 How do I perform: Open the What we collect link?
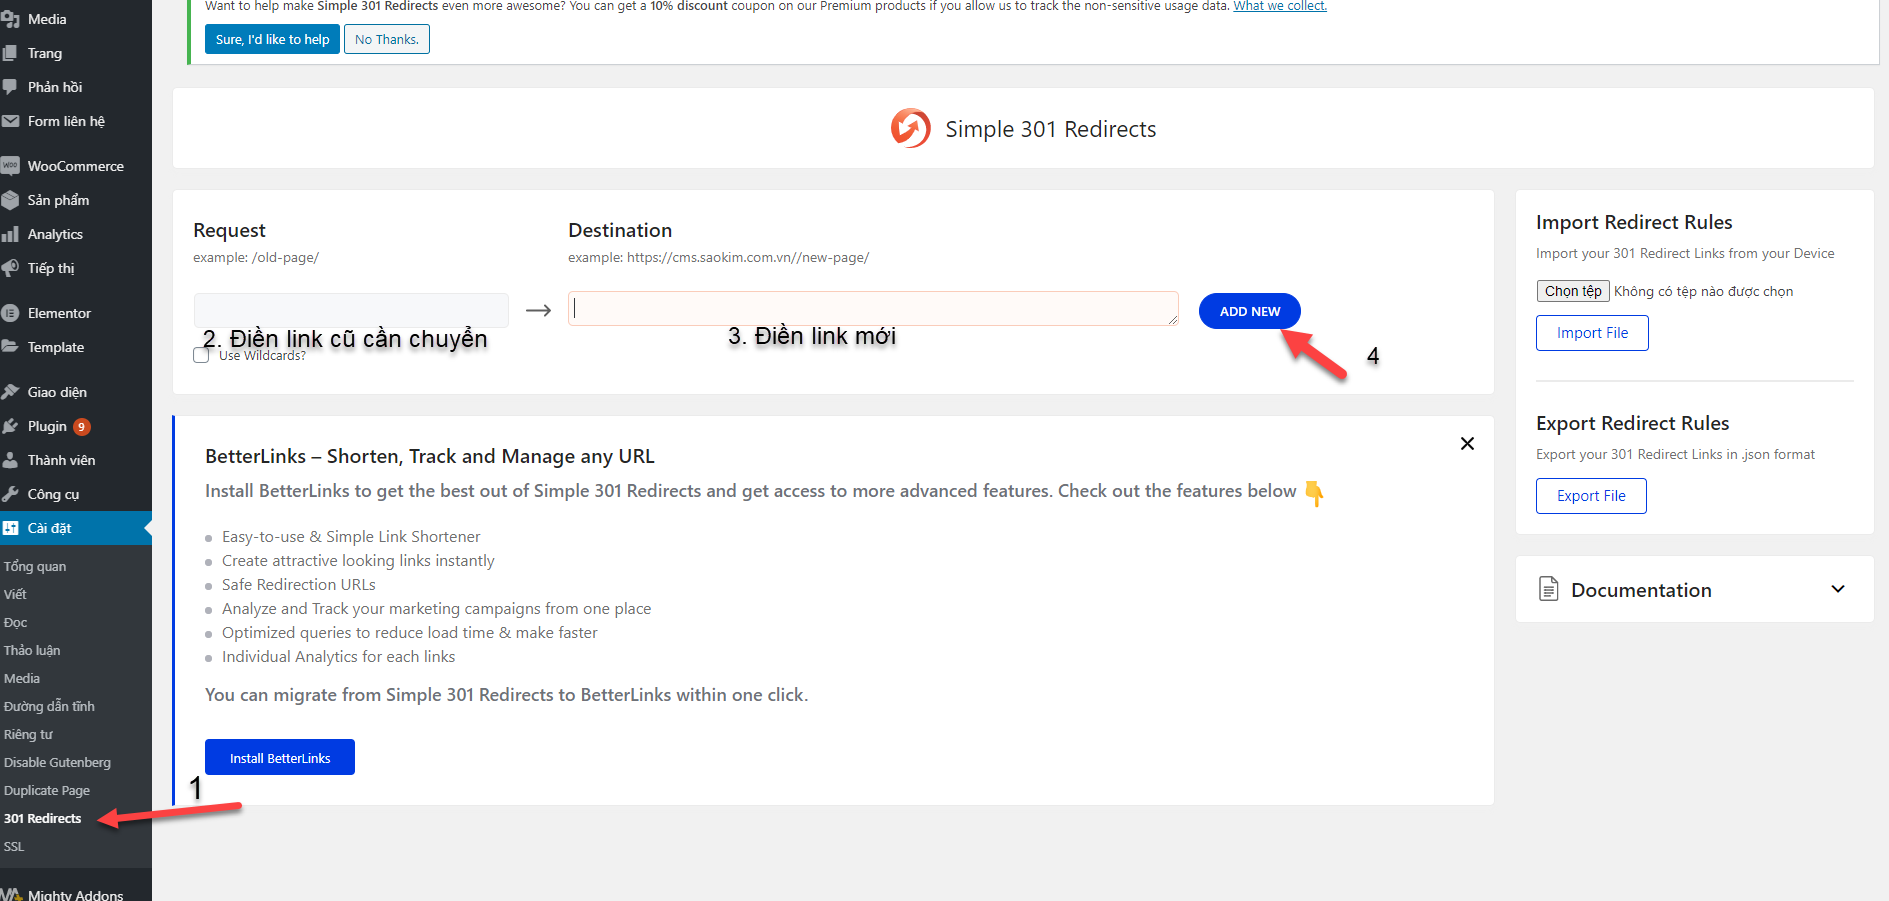(1279, 6)
